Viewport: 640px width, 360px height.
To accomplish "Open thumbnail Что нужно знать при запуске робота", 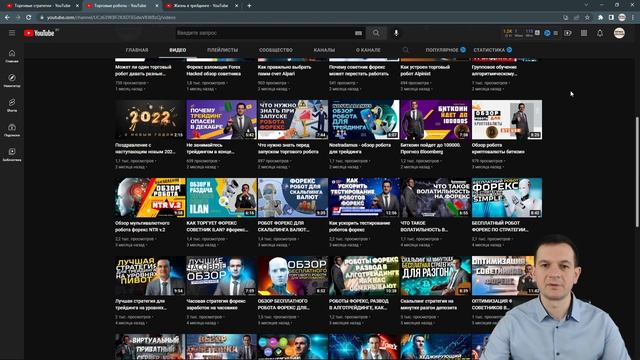I will point(293,120).
